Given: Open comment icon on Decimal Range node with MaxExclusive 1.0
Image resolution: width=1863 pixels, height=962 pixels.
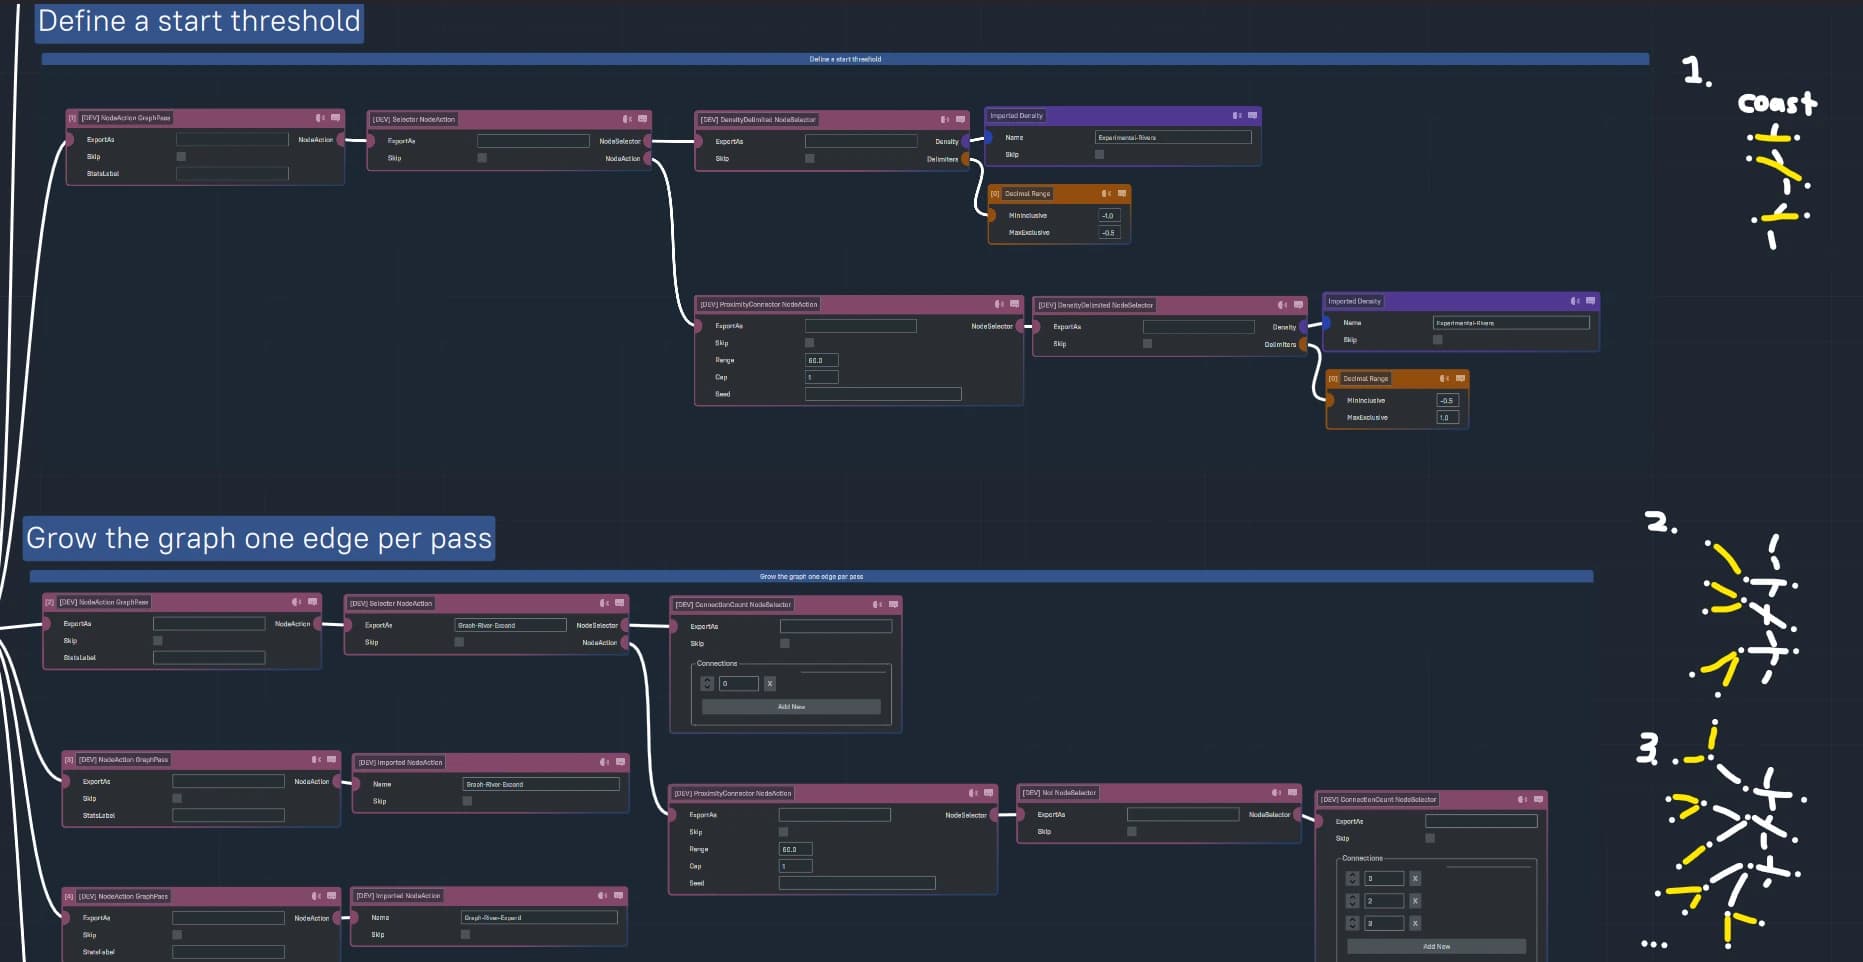Looking at the screenshot, I should point(1460,378).
